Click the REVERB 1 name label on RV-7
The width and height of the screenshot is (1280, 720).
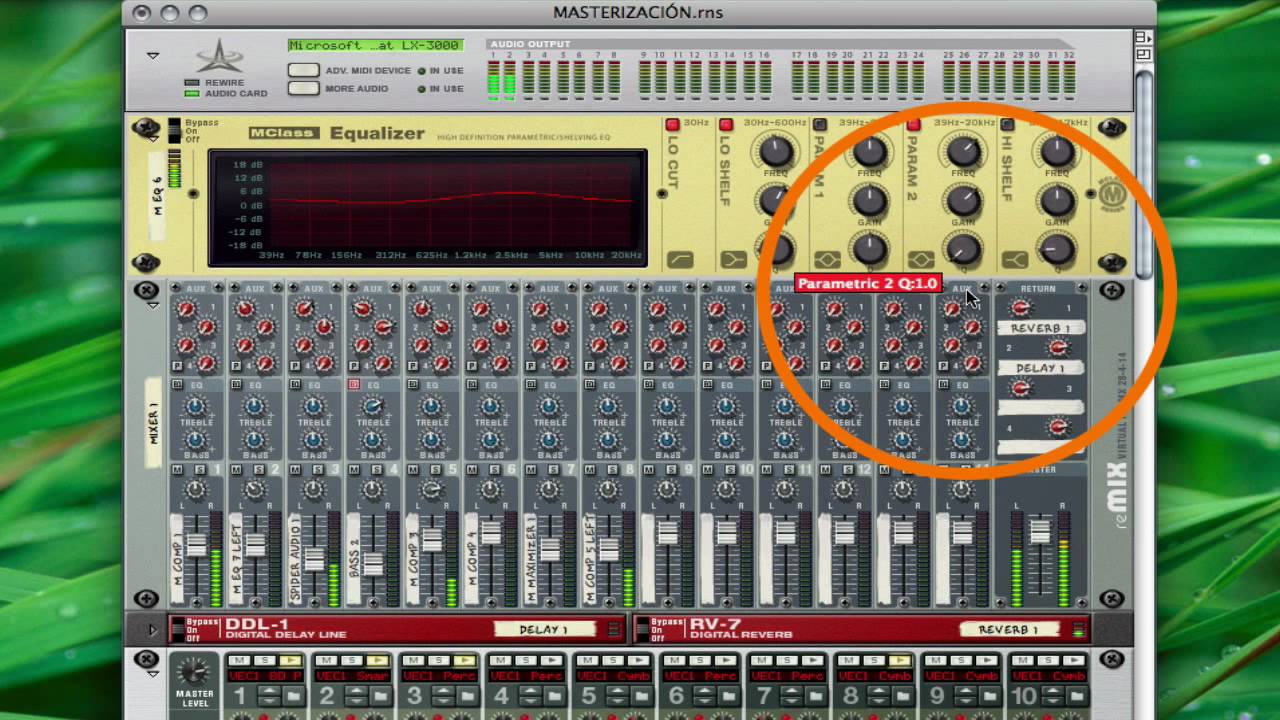(1010, 629)
